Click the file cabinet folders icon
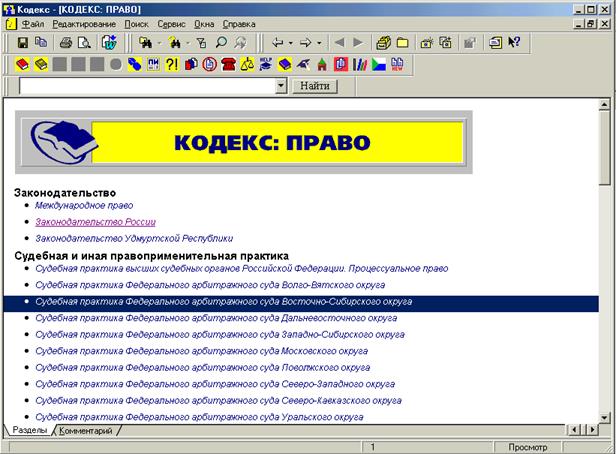Viewport: 616px width, 454px height. pos(383,42)
